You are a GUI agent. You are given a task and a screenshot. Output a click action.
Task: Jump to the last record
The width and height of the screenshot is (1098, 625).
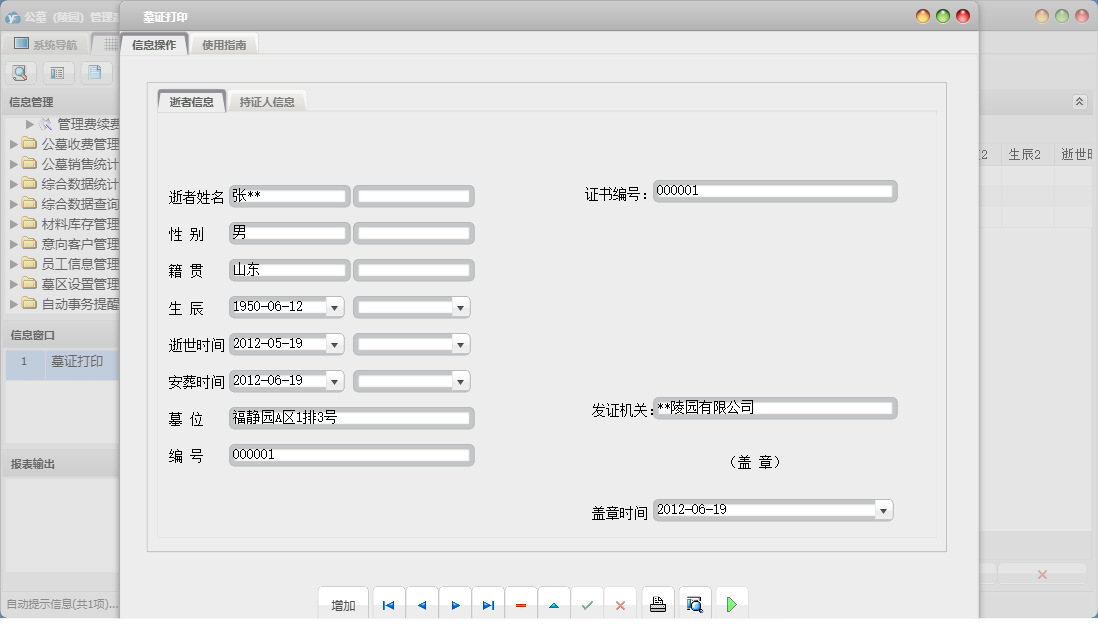coord(488,605)
